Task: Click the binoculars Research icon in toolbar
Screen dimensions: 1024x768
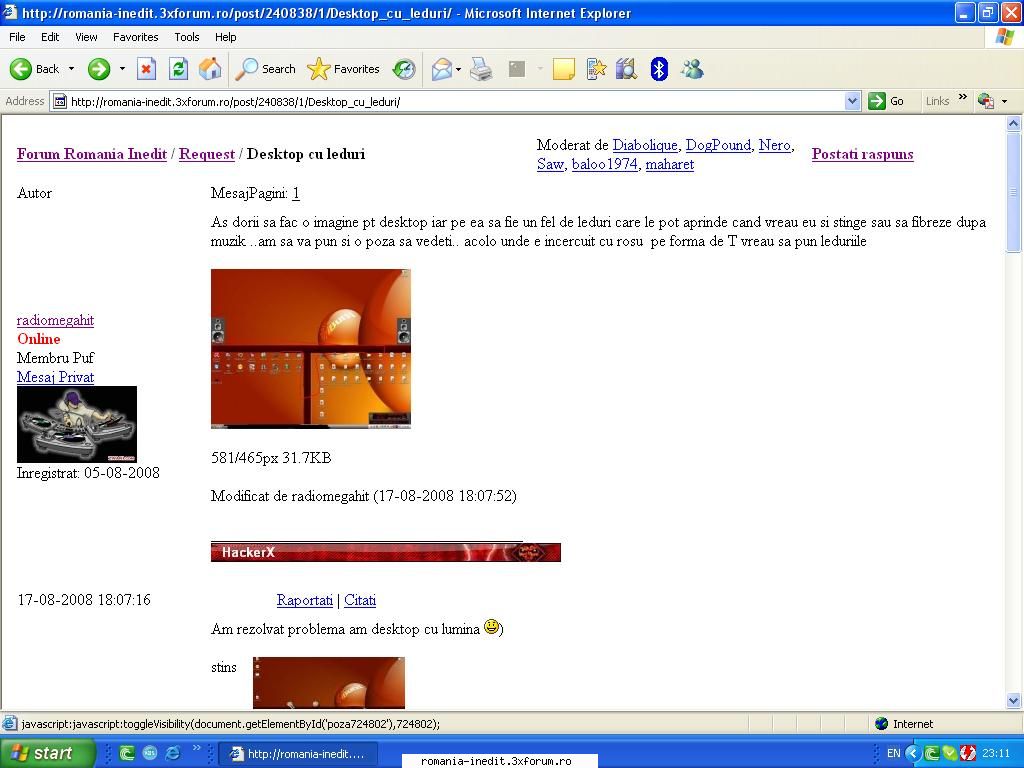Action: coord(626,69)
